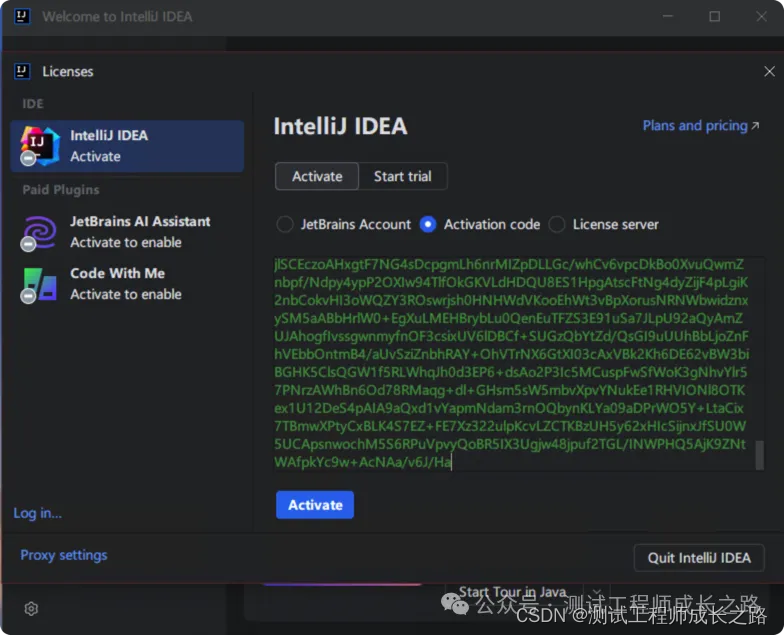Select IntelliJ IDEA in the IDE list
The width and height of the screenshot is (784, 635).
click(127, 146)
